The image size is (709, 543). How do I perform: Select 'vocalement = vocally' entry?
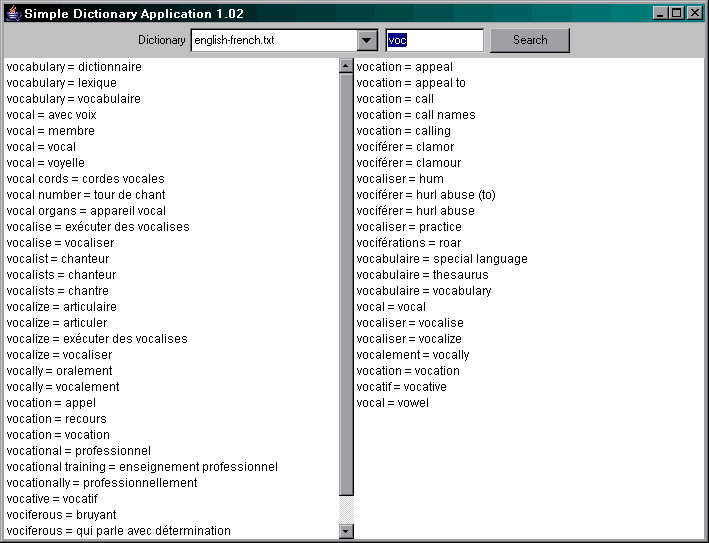[413, 355]
